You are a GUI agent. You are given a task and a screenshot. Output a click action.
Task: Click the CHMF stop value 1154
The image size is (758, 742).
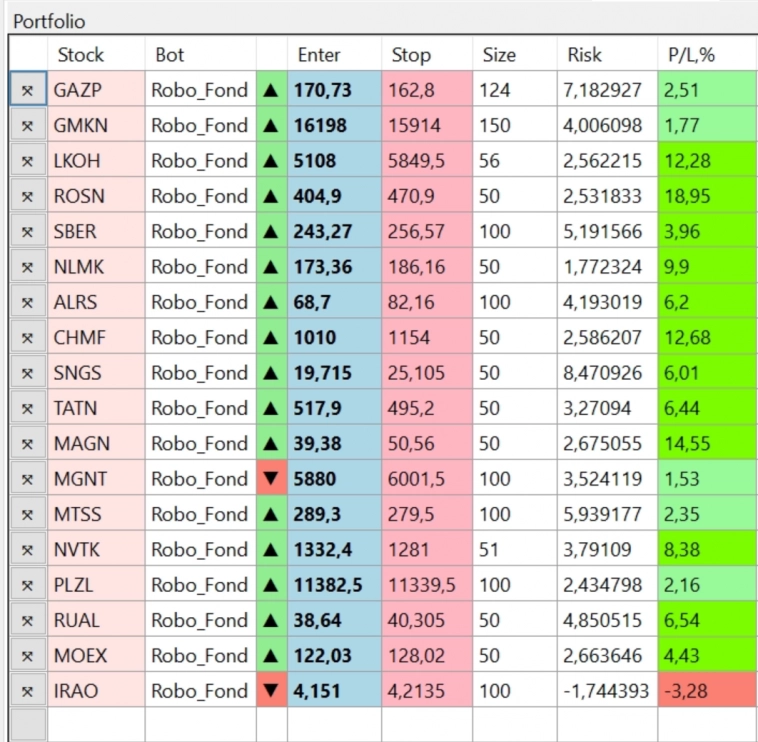coord(426,337)
